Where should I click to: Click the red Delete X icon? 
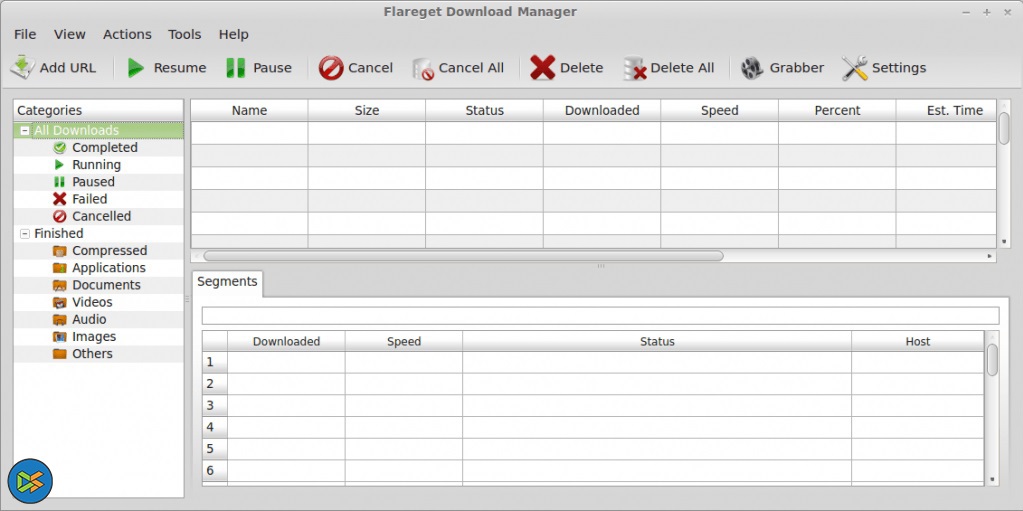pos(542,68)
